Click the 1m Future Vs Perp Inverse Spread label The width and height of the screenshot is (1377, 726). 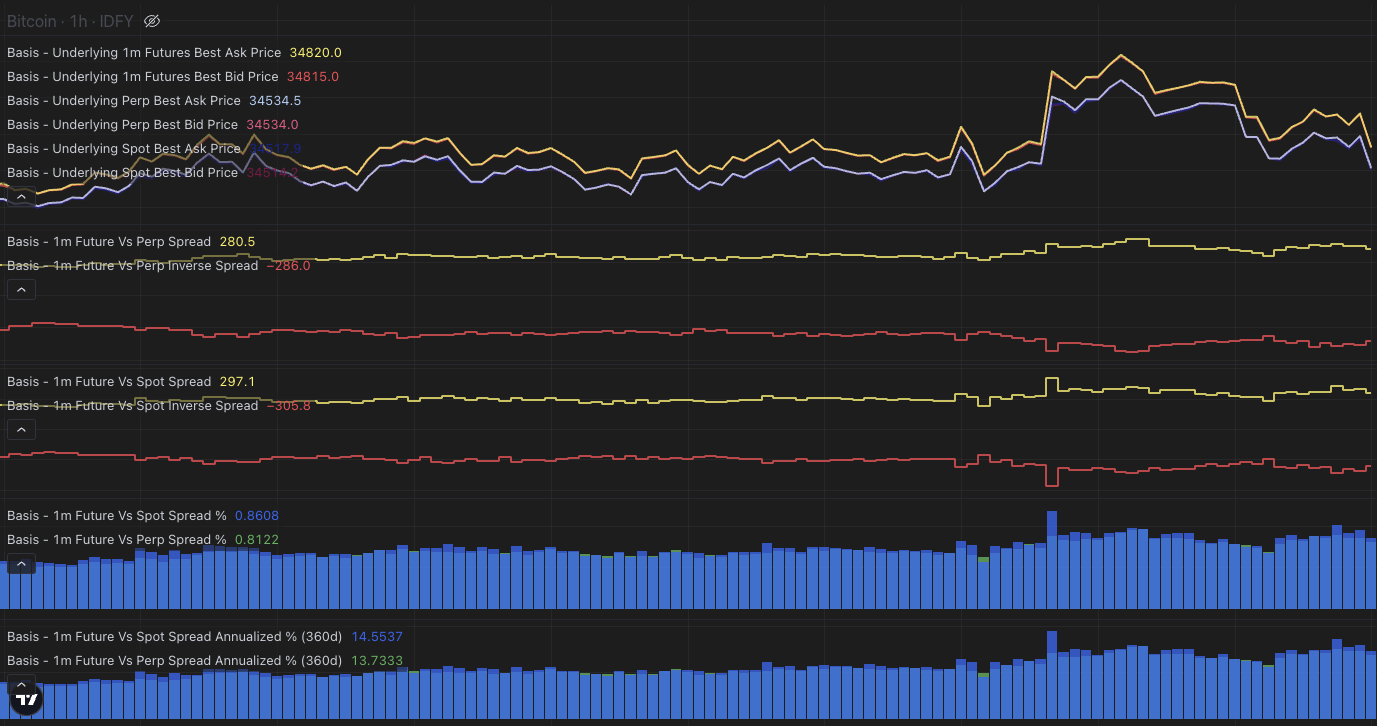click(132, 265)
